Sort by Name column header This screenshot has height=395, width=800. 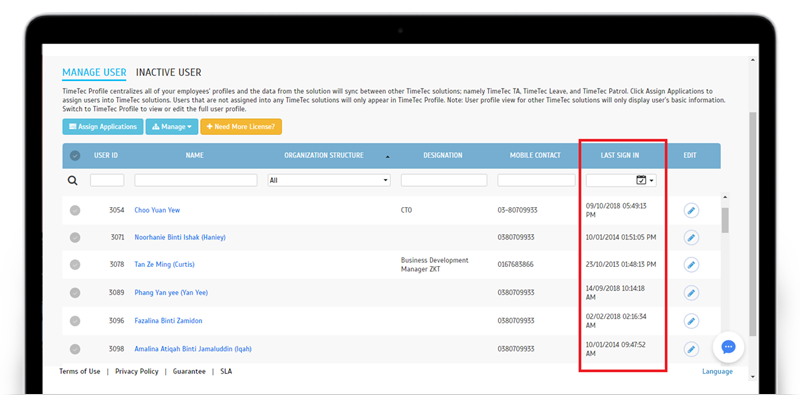194,156
